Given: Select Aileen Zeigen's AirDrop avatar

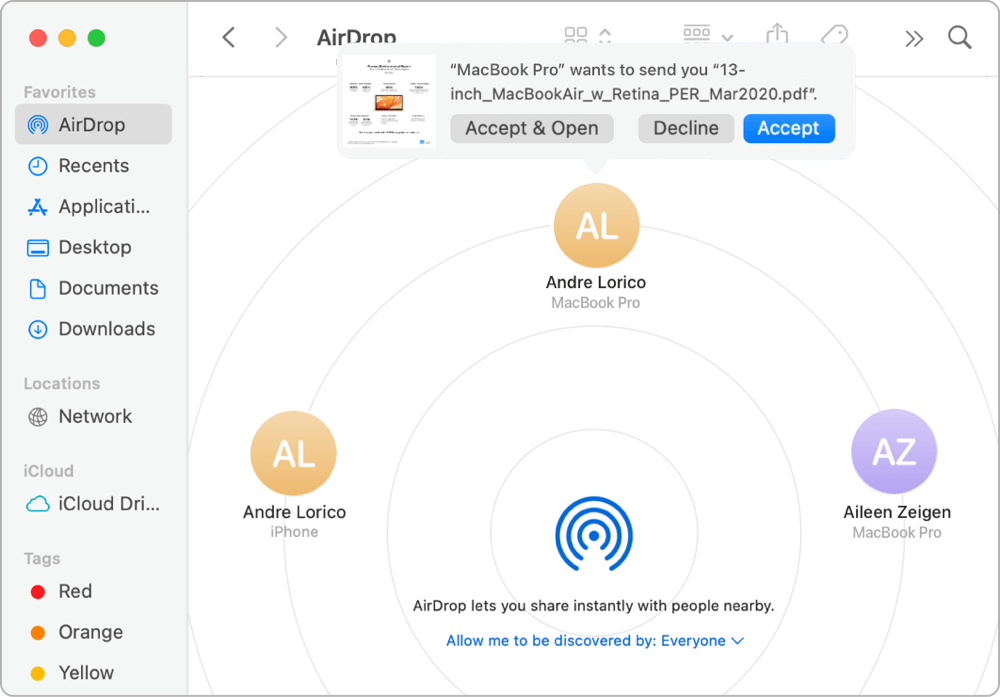Looking at the screenshot, I should (x=894, y=451).
